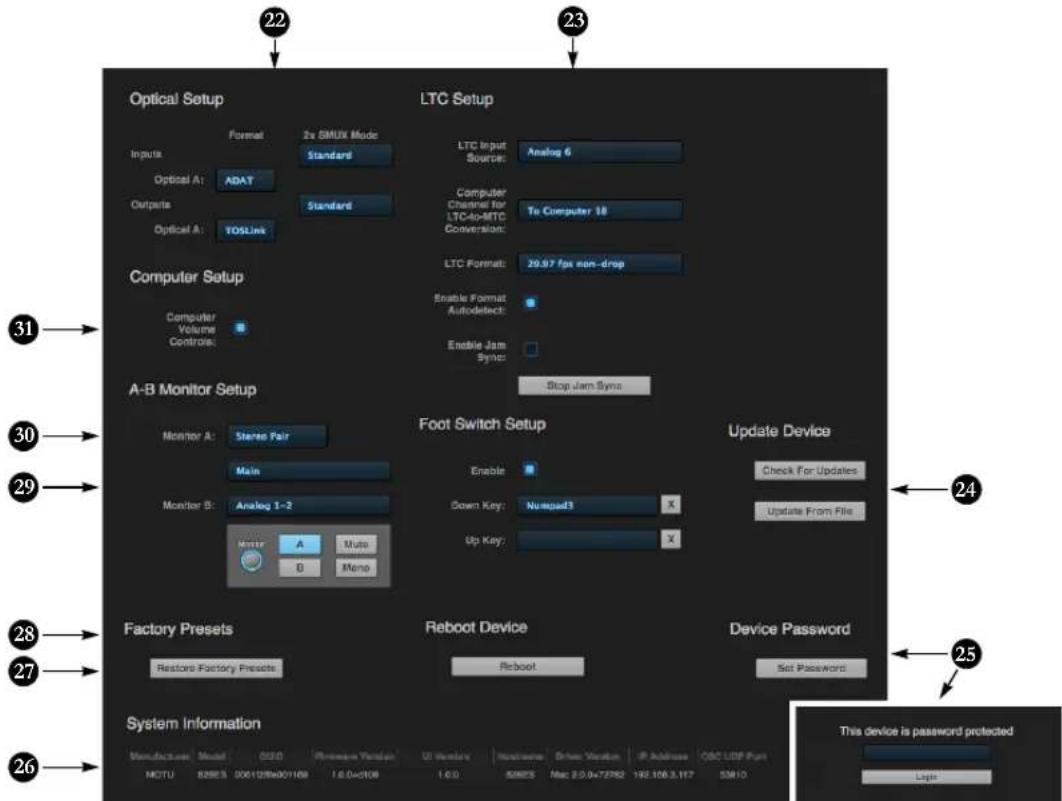Open the Monitor A Main output dropdown
The width and height of the screenshot is (1062, 801).
click(308, 471)
